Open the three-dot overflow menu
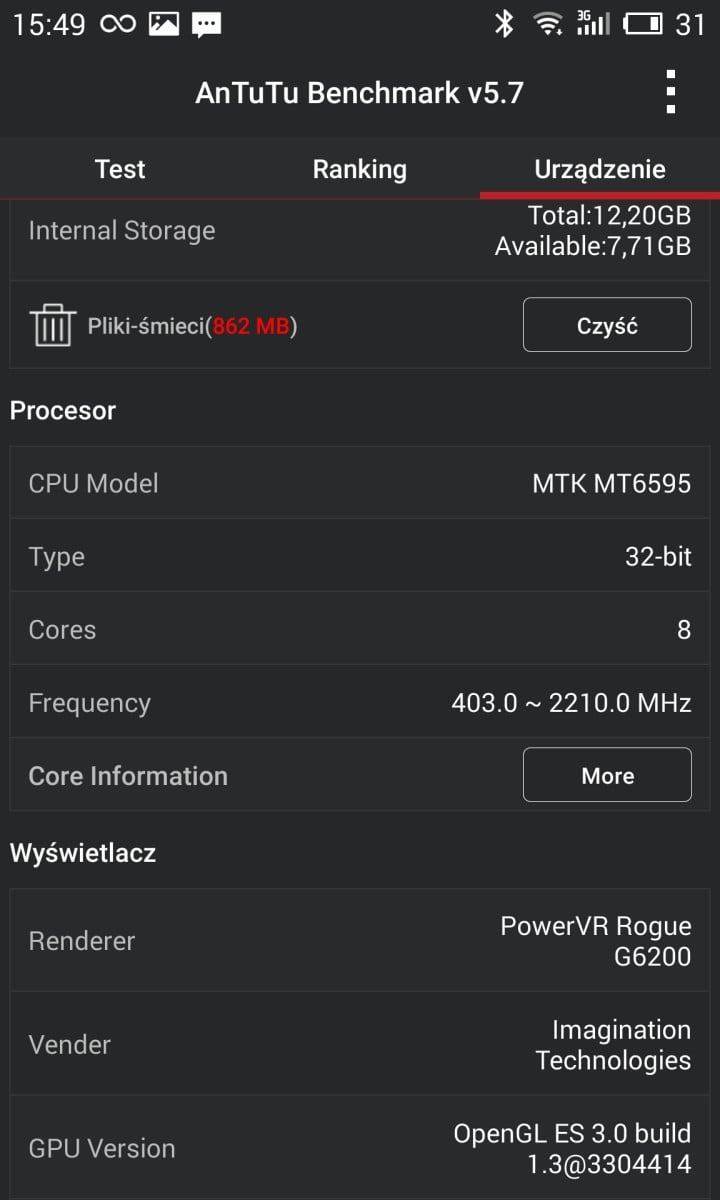This screenshot has height=1200, width=720. pos(671,92)
